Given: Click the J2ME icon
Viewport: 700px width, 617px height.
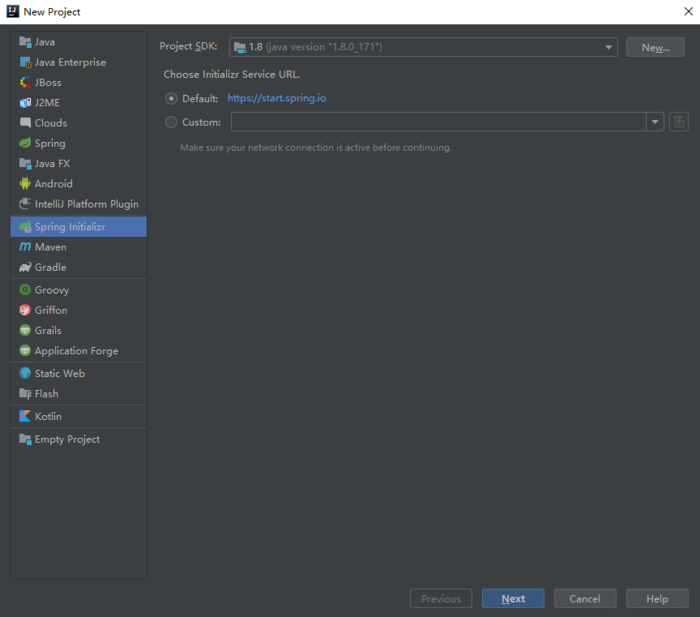Looking at the screenshot, I should click(x=25, y=103).
